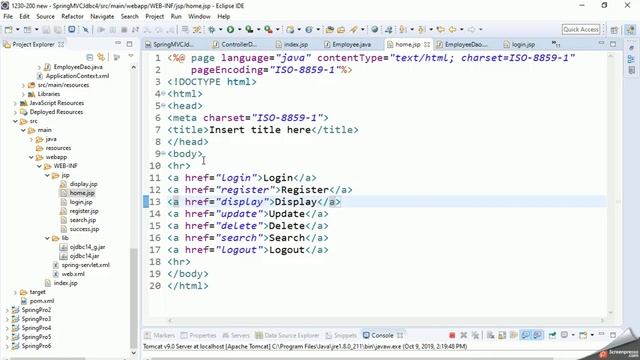Collapse the webapp folder
Image resolution: width=640 pixels, height=360 pixels.
(31, 157)
